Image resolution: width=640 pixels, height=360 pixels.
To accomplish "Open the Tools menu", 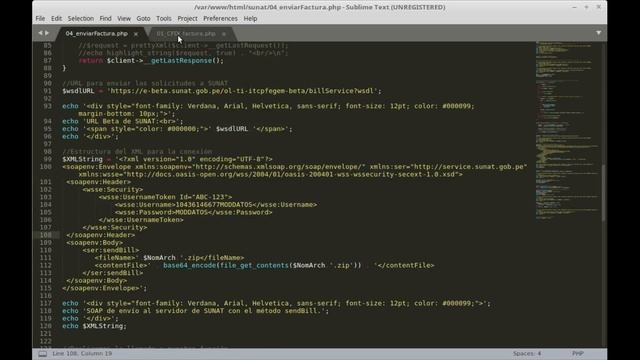I will [164, 18].
